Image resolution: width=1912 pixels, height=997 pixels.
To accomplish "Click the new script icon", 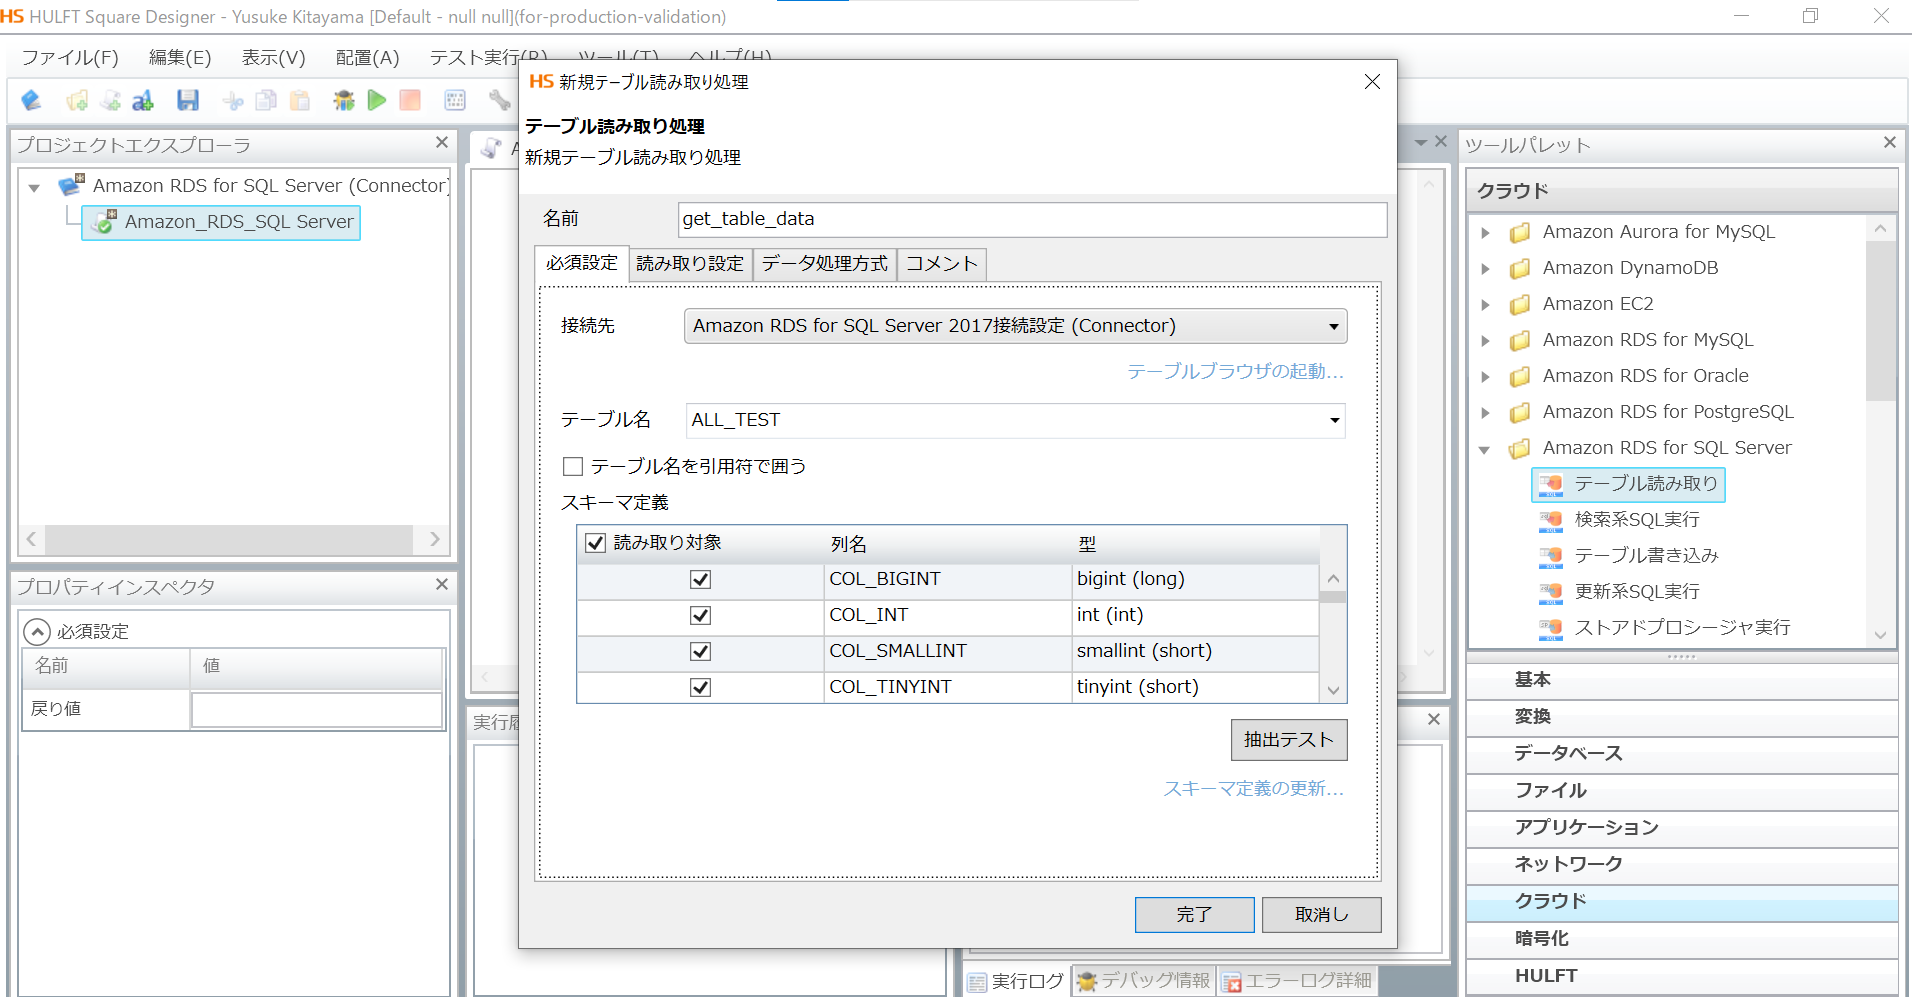I will coord(110,100).
